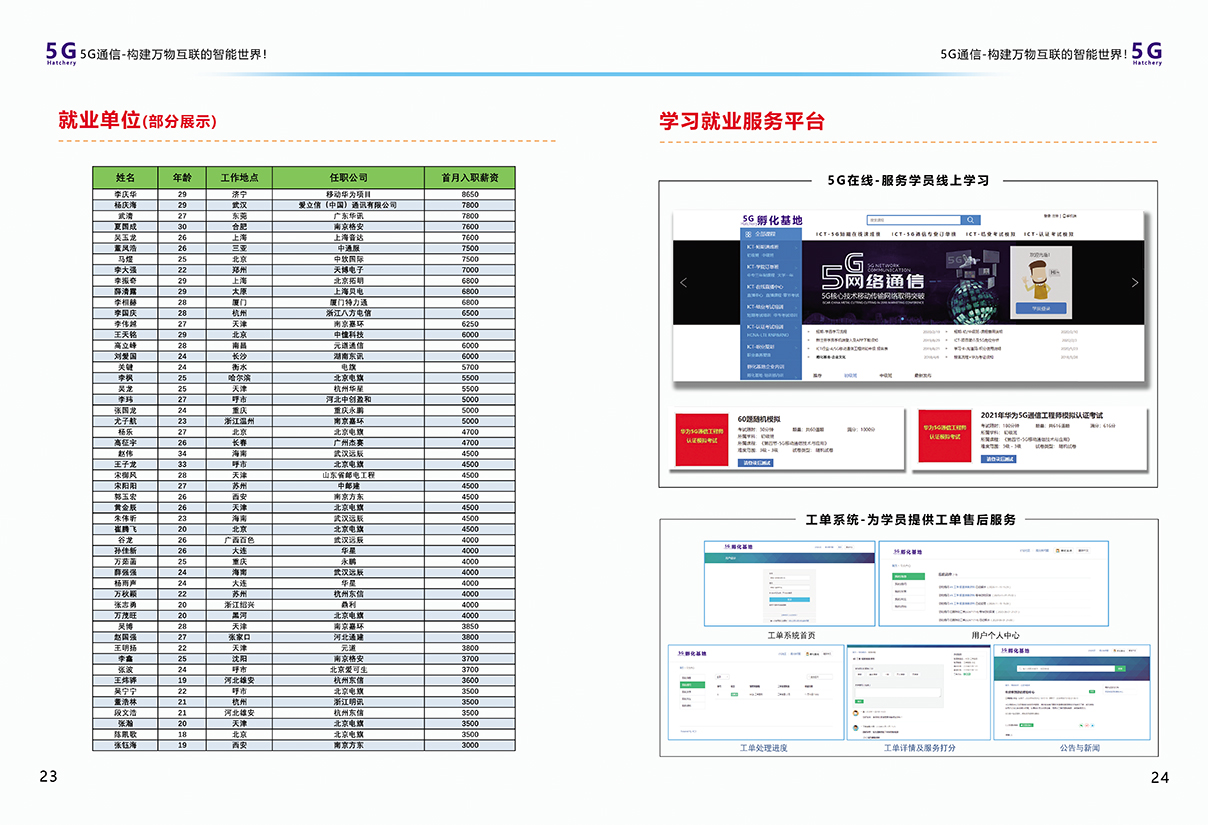Select the salary cell 6250
The width and height of the screenshot is (1208, 825).
(x=470, y=324)
